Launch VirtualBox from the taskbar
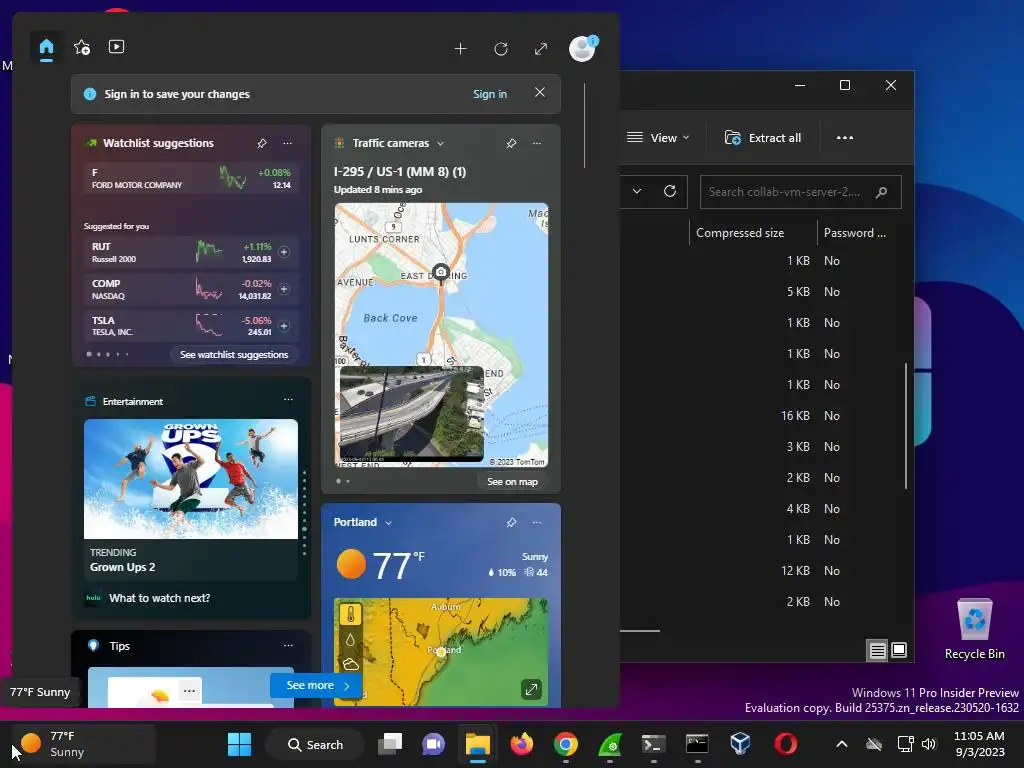The image size is (1024, 768). 741,744
